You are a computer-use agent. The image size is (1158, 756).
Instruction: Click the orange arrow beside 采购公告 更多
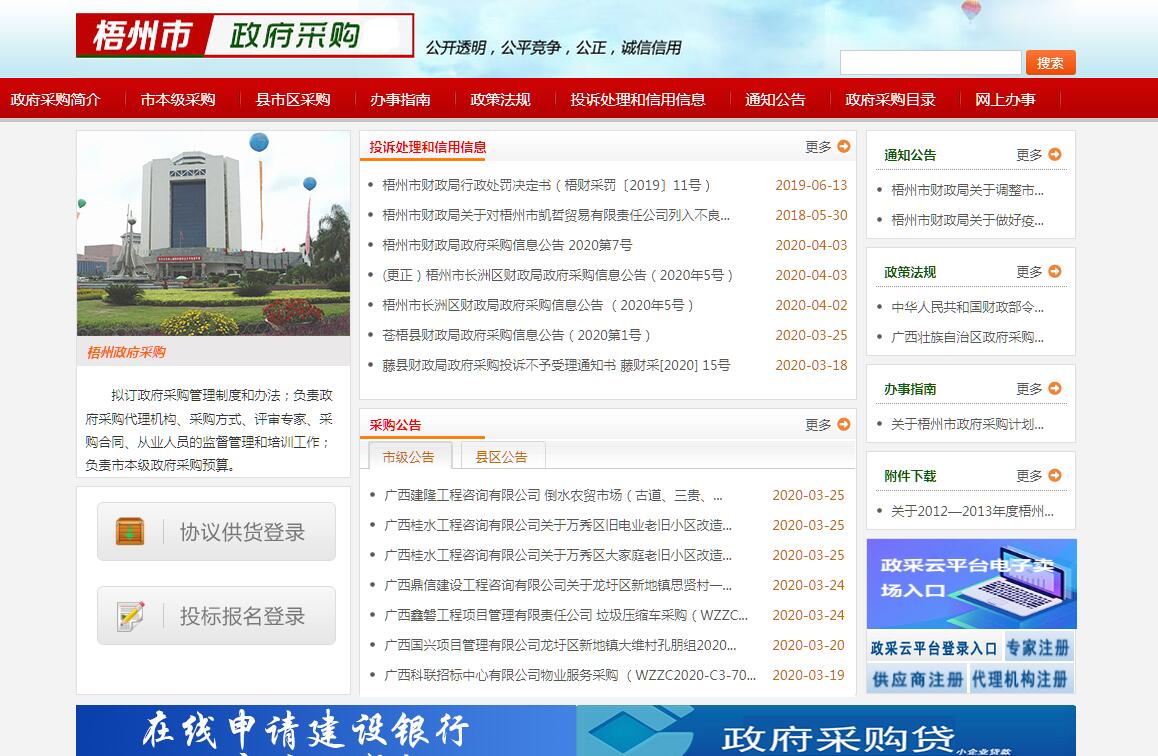click(844, 424)
